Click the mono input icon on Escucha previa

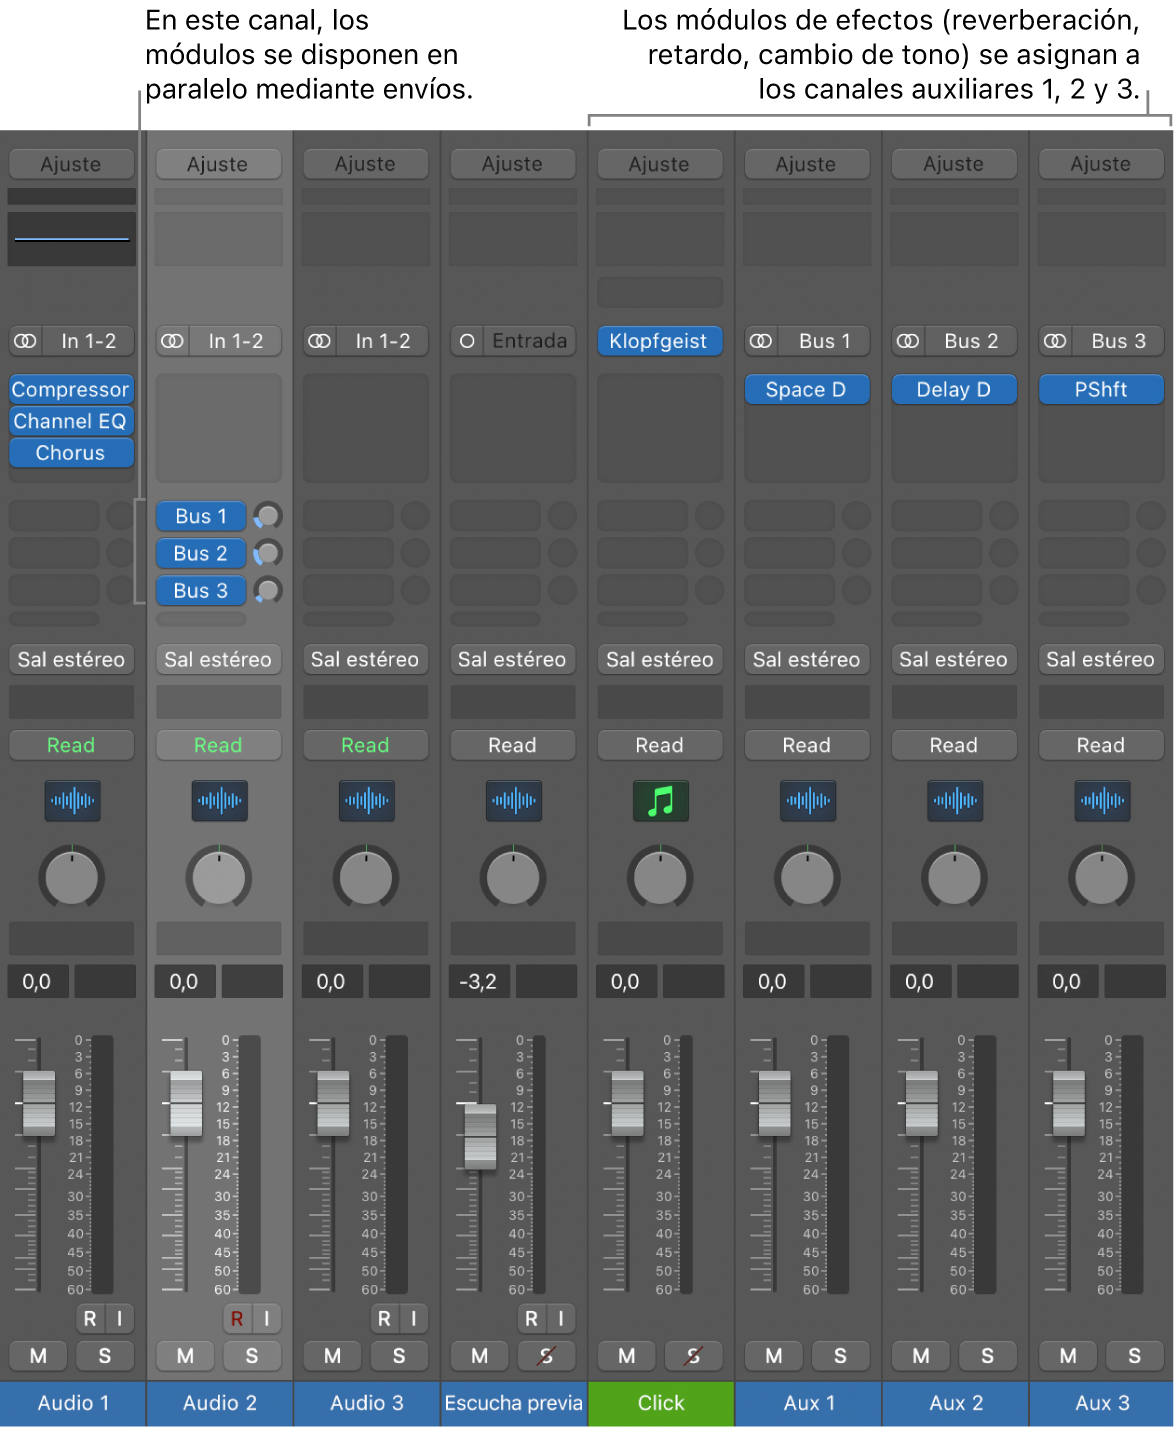click(467, 341)
